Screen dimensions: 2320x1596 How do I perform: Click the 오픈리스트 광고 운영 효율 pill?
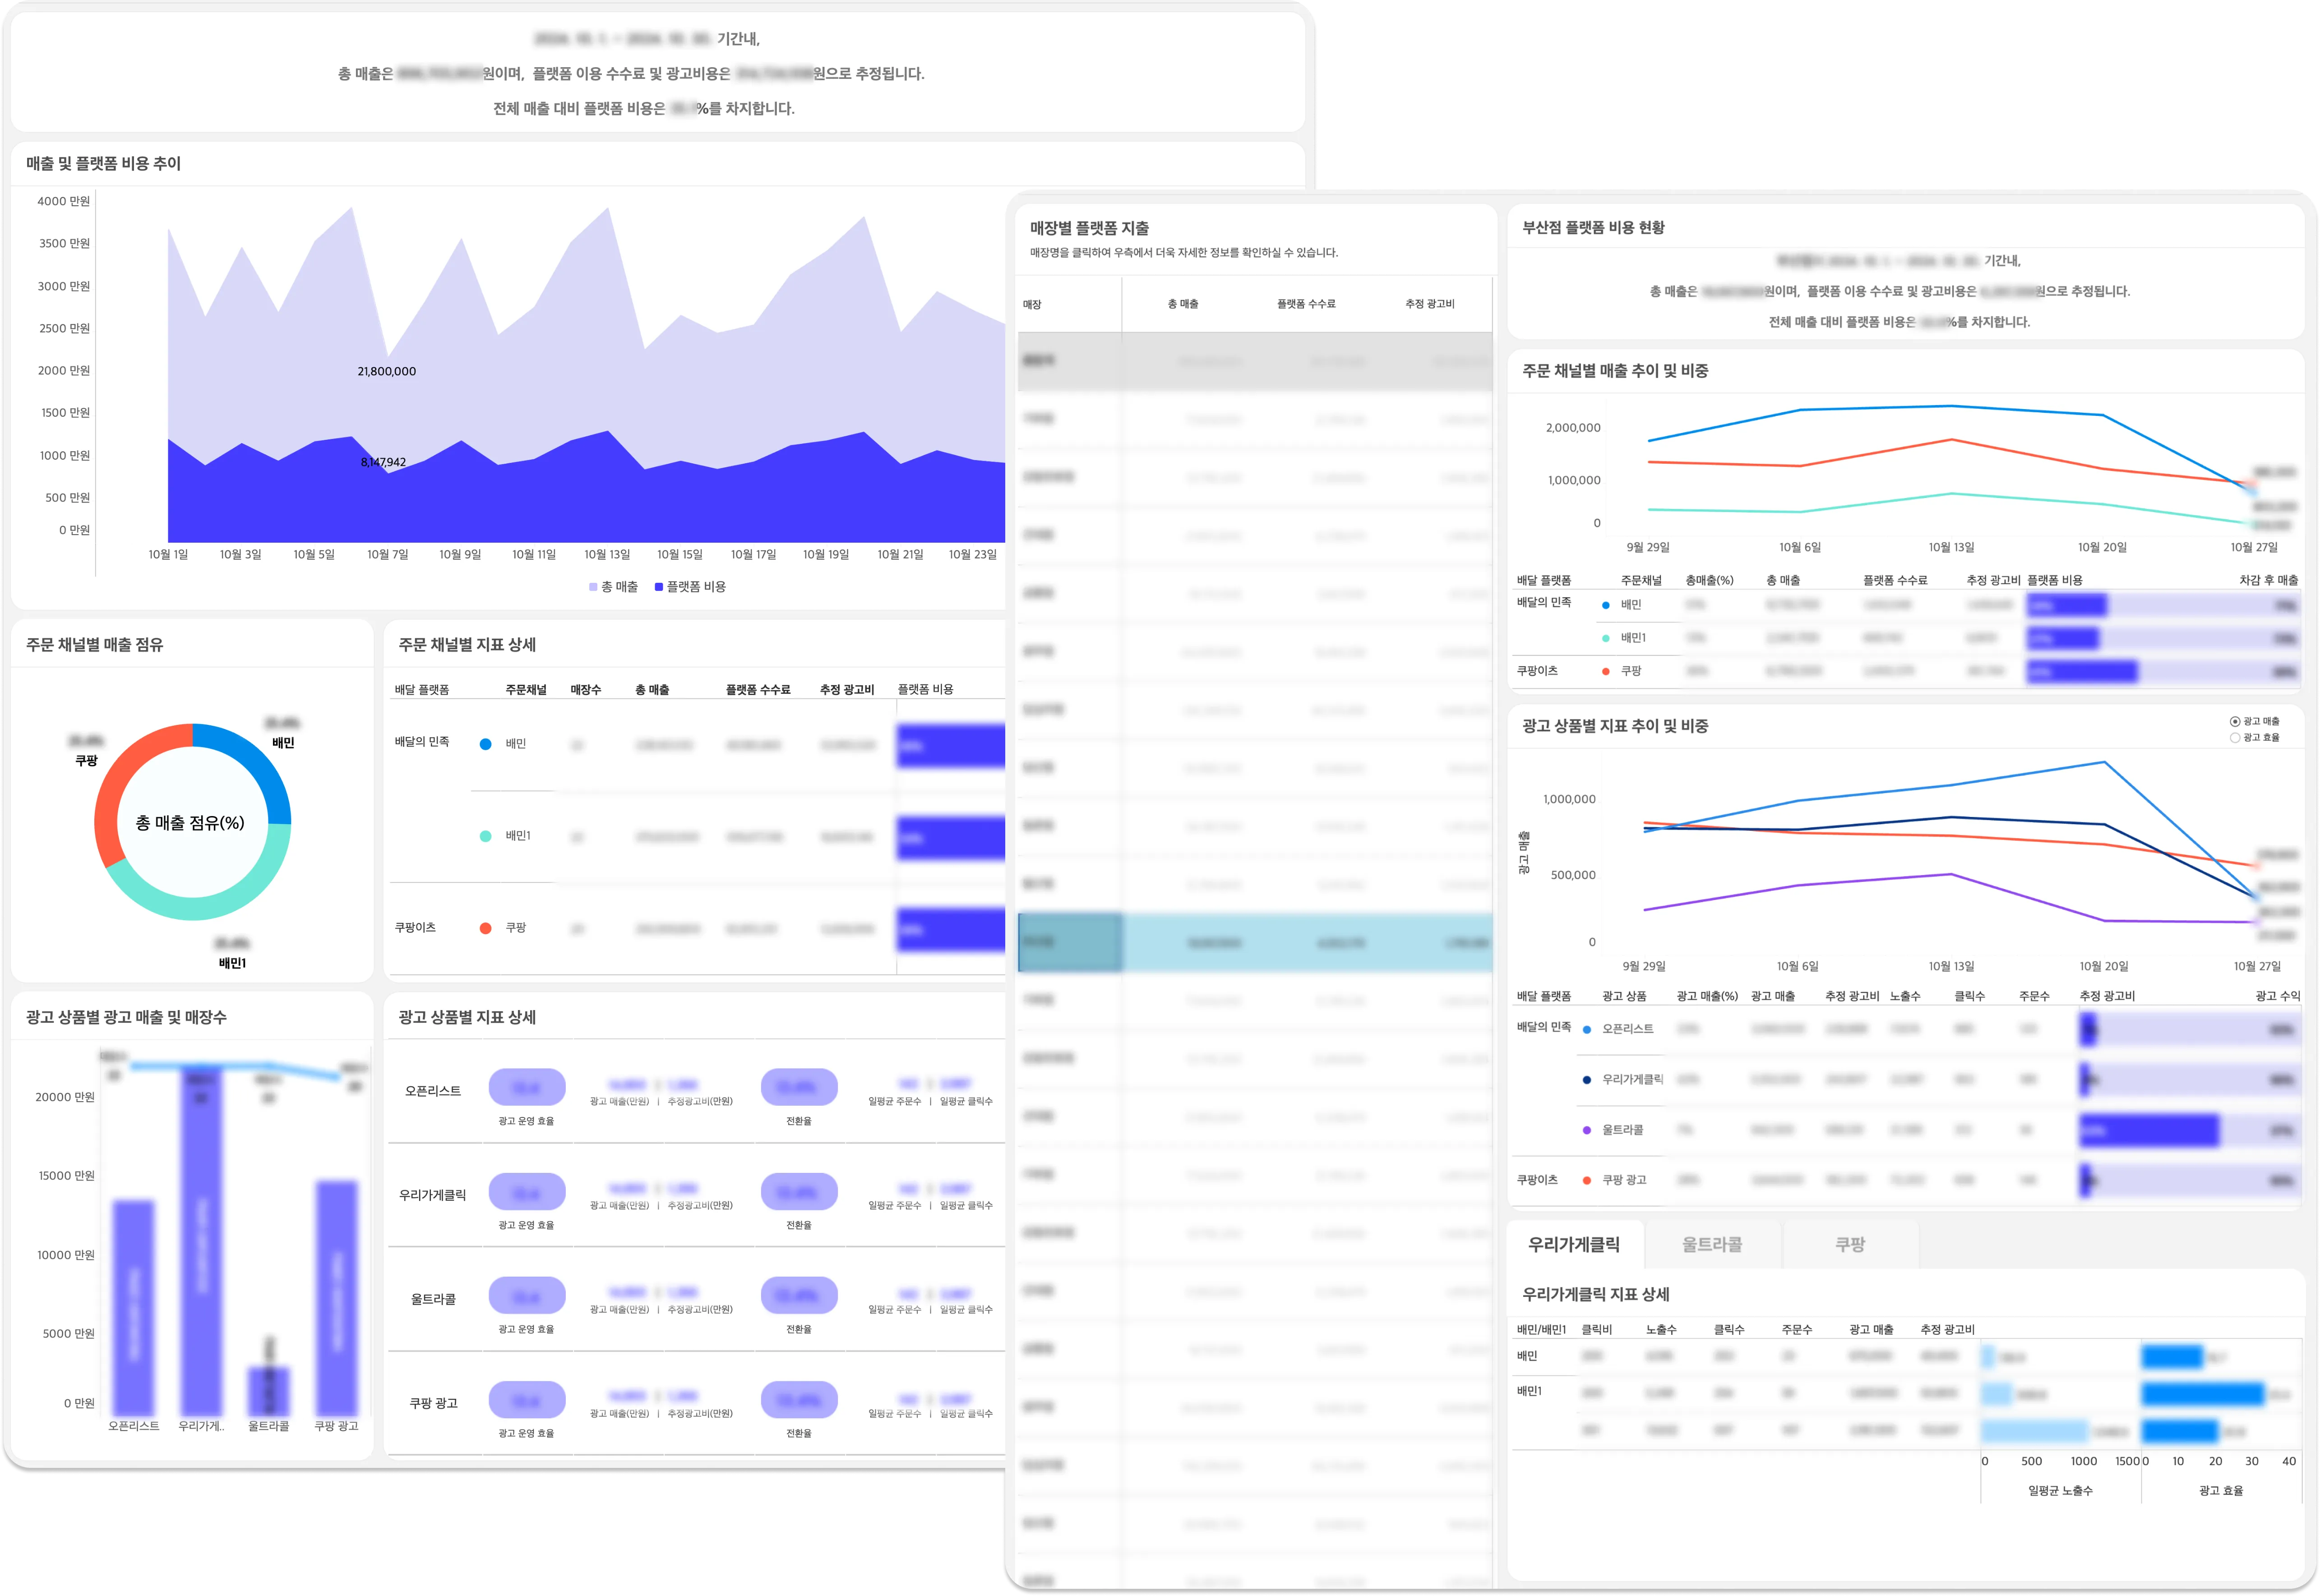(527, 1087)
